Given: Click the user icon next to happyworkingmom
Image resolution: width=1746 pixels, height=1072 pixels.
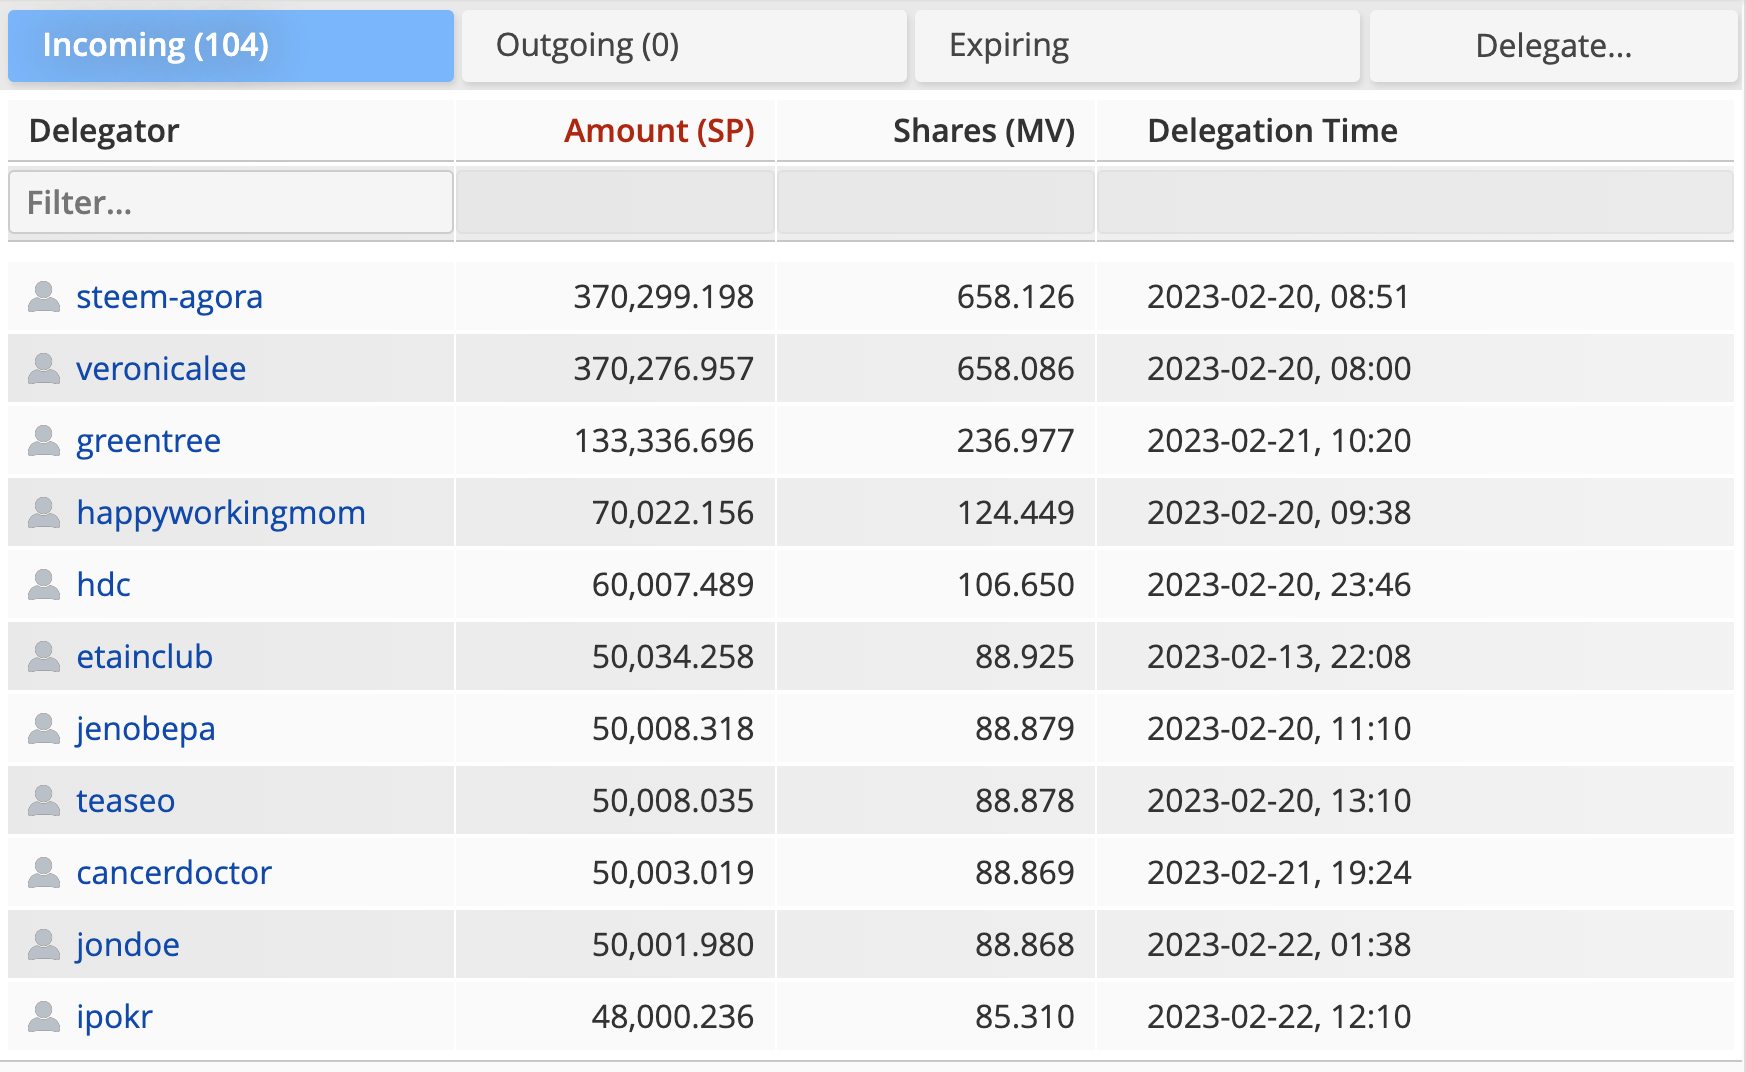Looking at the screenshot, I should coord(44,513).
